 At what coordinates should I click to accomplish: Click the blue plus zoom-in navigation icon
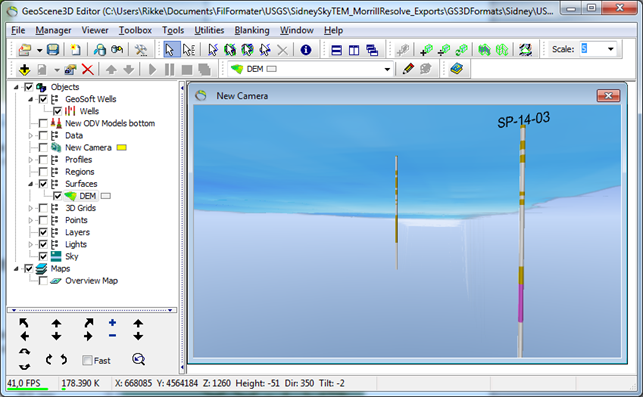[112, 323]
